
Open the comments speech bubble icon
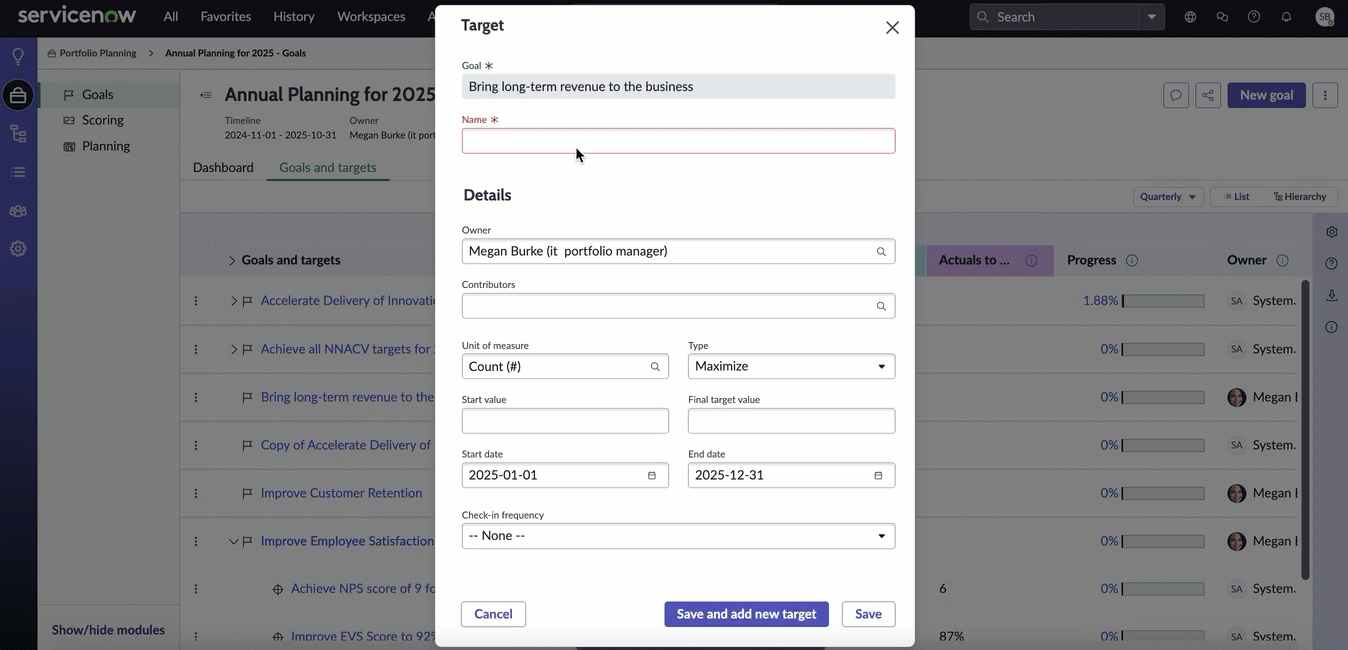click(1176, 95)
